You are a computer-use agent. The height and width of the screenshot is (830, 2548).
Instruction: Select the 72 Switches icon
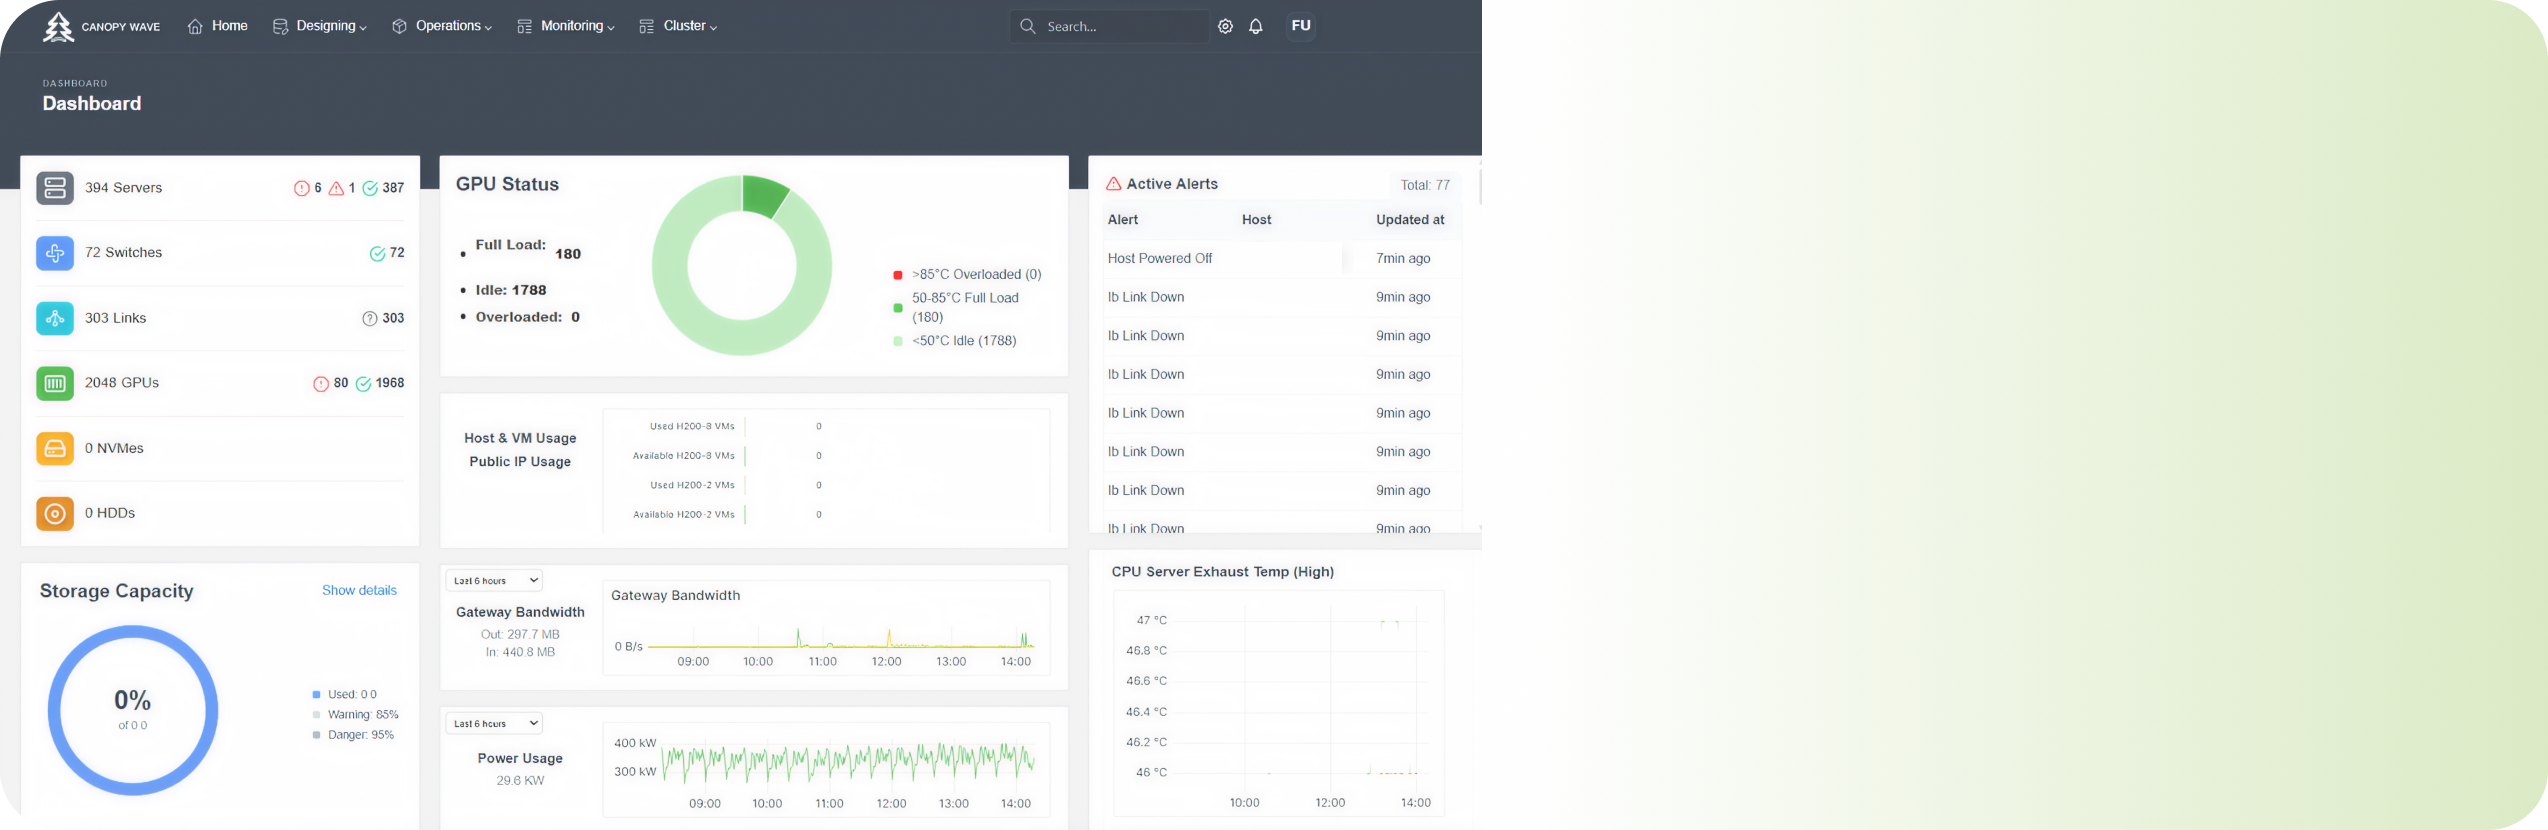tap(55, 253)
